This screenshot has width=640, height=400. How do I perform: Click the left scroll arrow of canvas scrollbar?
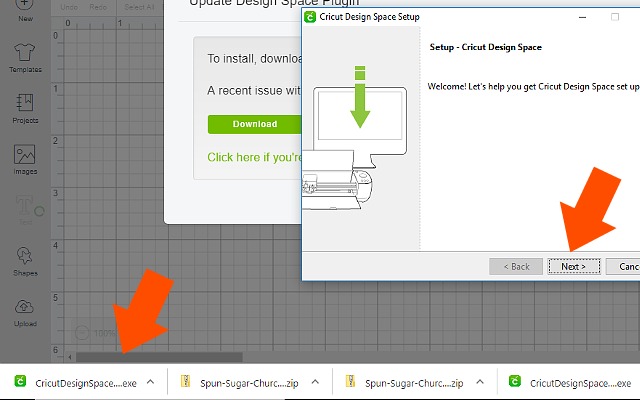click(x=70, y=357)
